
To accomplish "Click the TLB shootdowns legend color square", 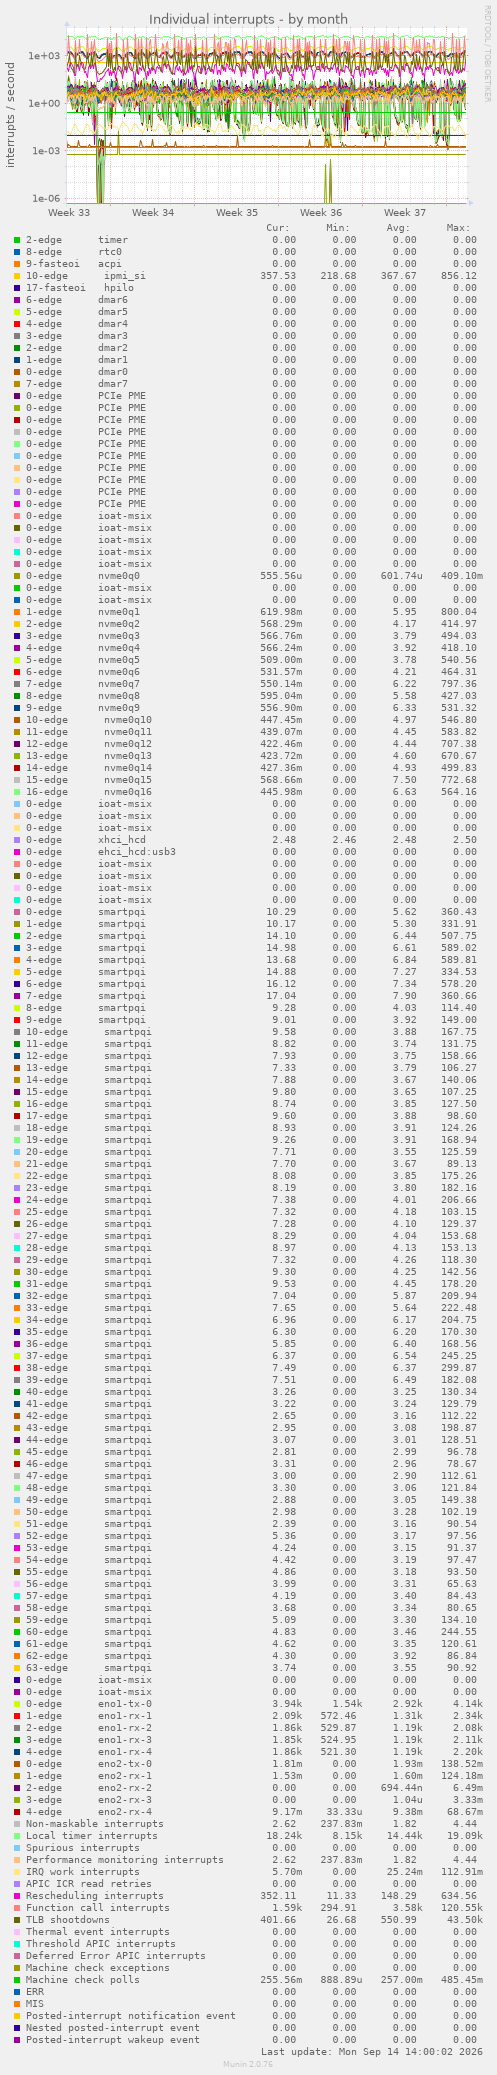I will click(17, 1920).
